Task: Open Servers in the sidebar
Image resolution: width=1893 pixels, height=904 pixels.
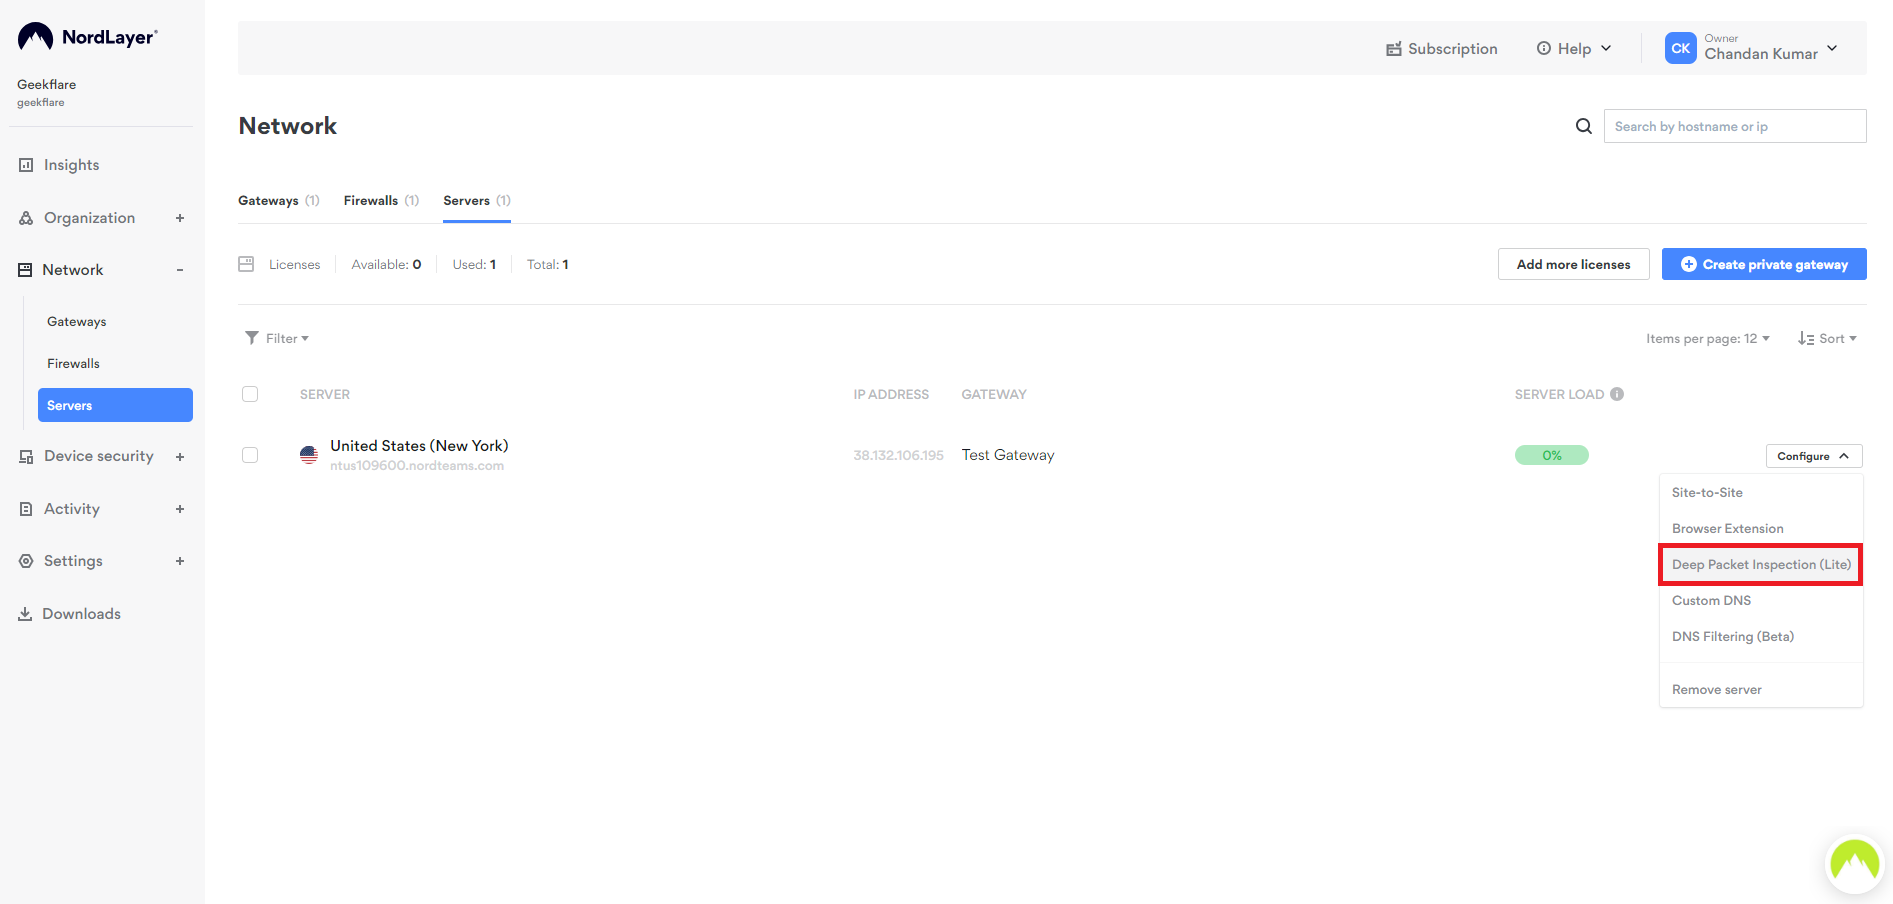Action: (115, 405)
